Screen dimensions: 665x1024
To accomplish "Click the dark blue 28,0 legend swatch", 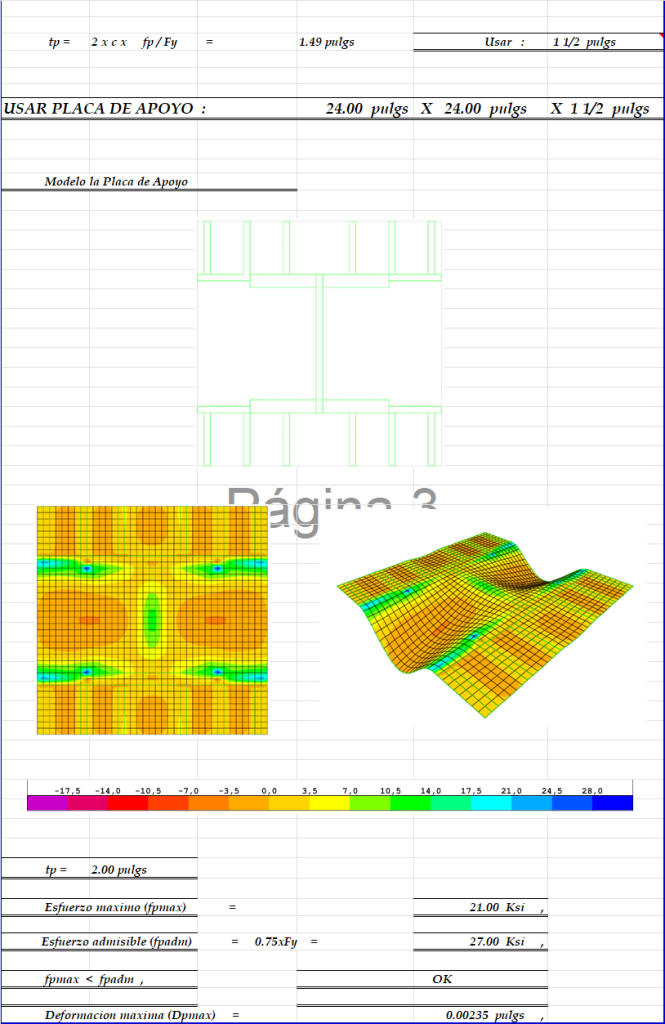I will tap(612, 803).
